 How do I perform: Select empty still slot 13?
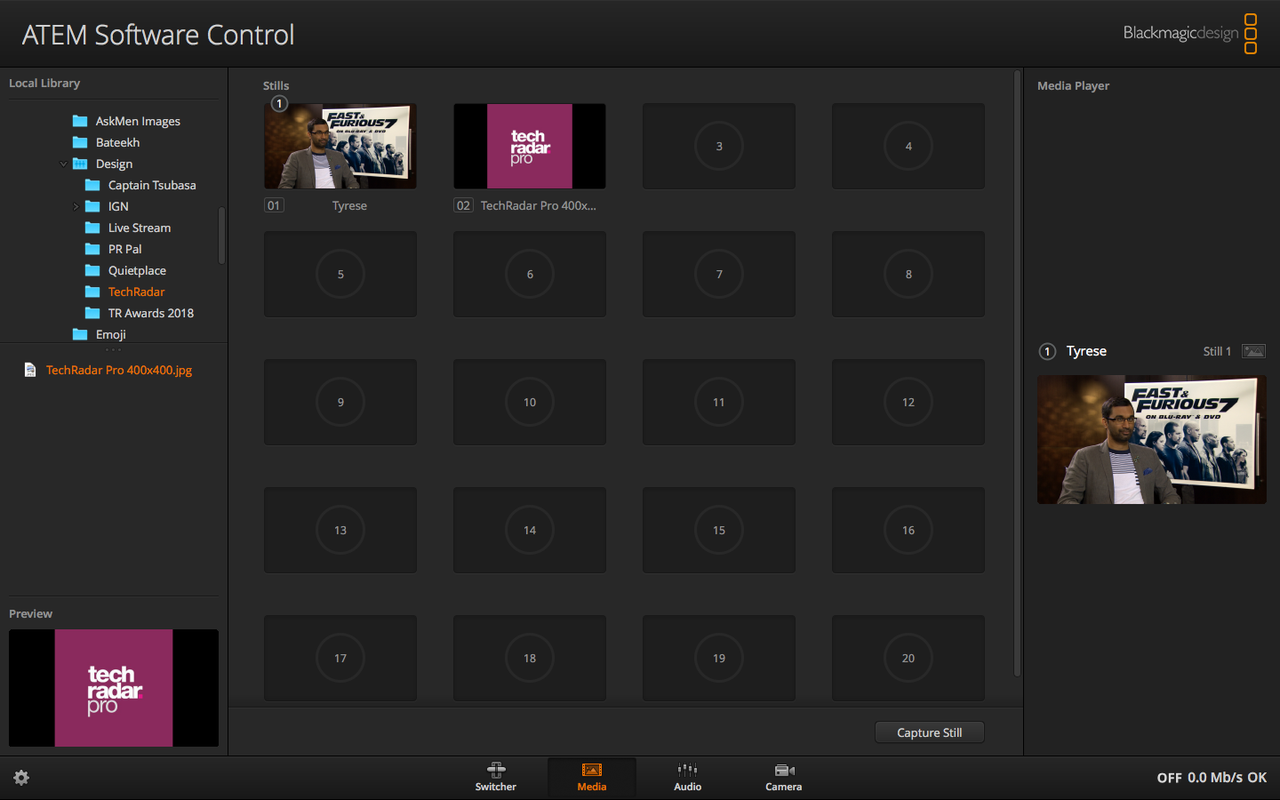point(340,530)
